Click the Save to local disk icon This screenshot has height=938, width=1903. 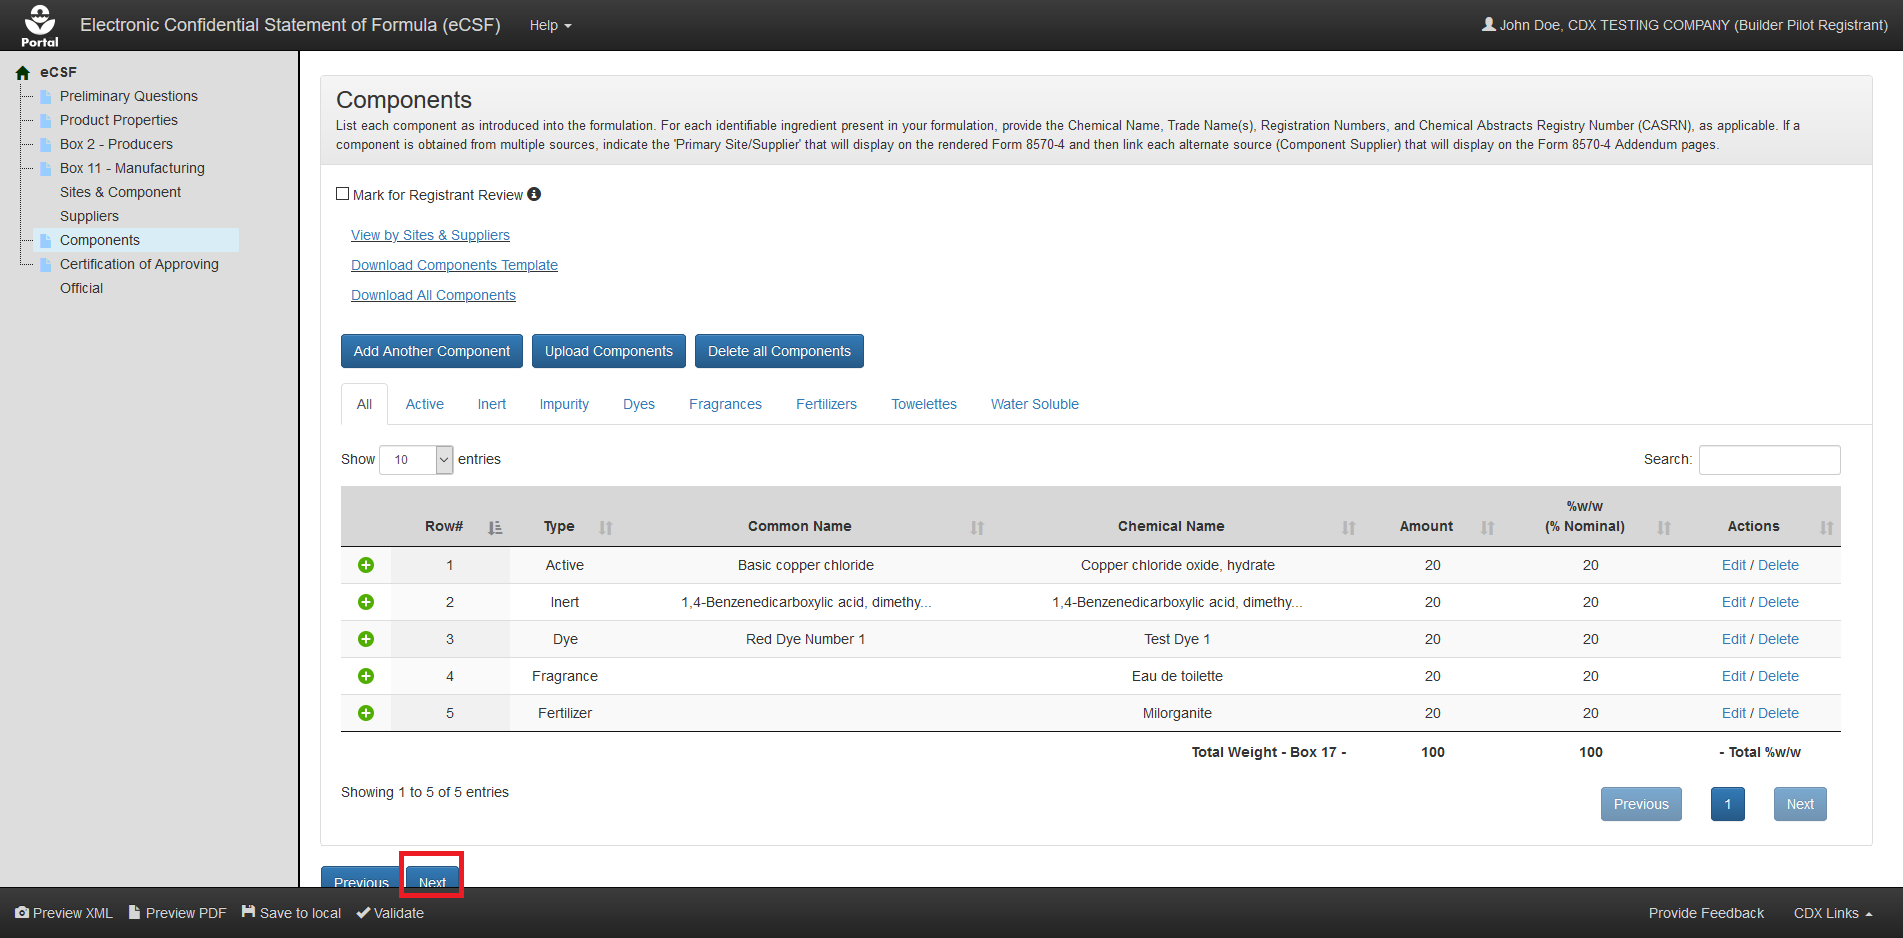coord(248,912)
